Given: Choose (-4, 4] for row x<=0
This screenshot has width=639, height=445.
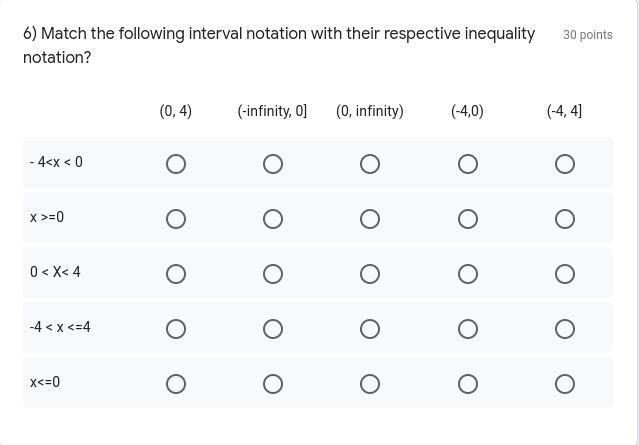Looking at the screenshot, I should [565, 384].
